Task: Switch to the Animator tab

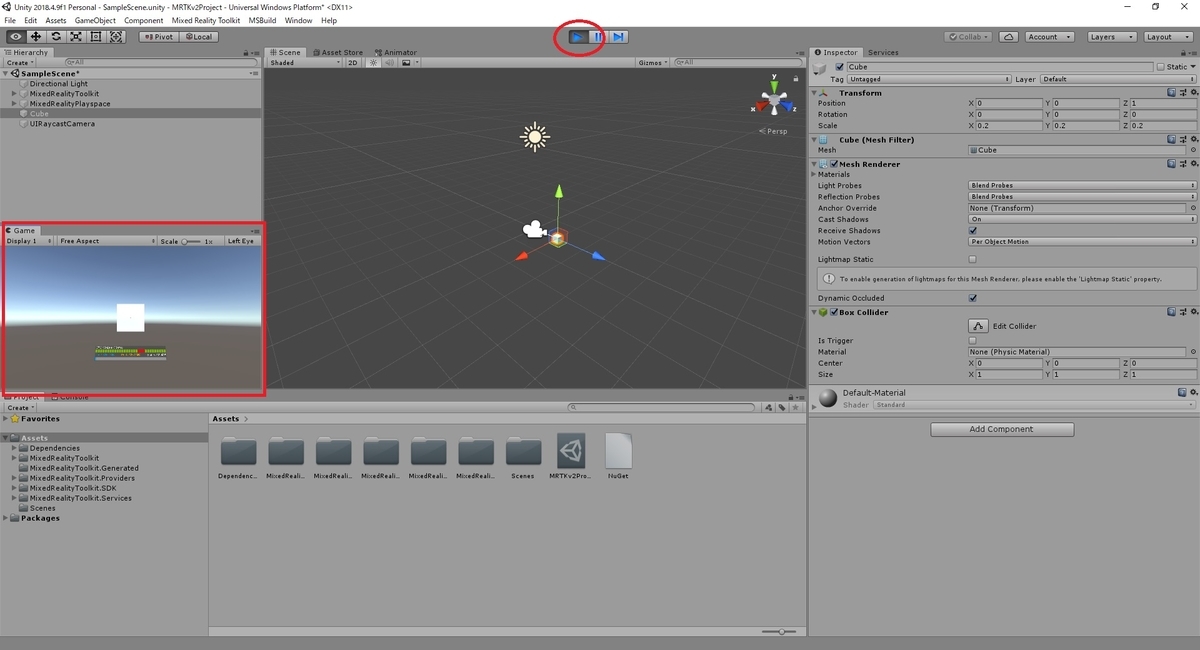Action: [x=396, y=53]
